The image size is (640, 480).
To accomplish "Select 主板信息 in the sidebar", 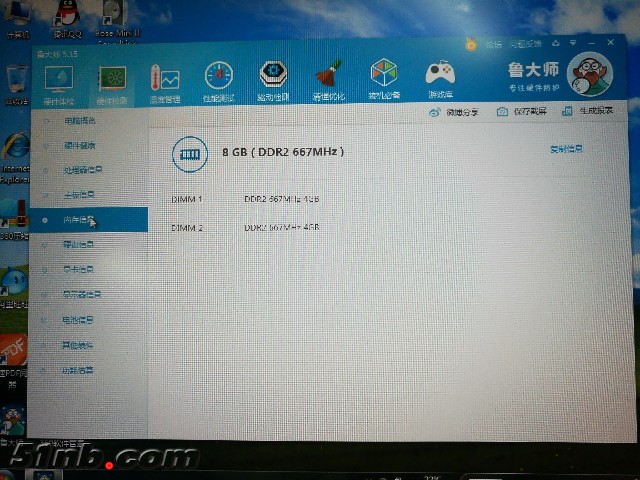I will (79, 194).
